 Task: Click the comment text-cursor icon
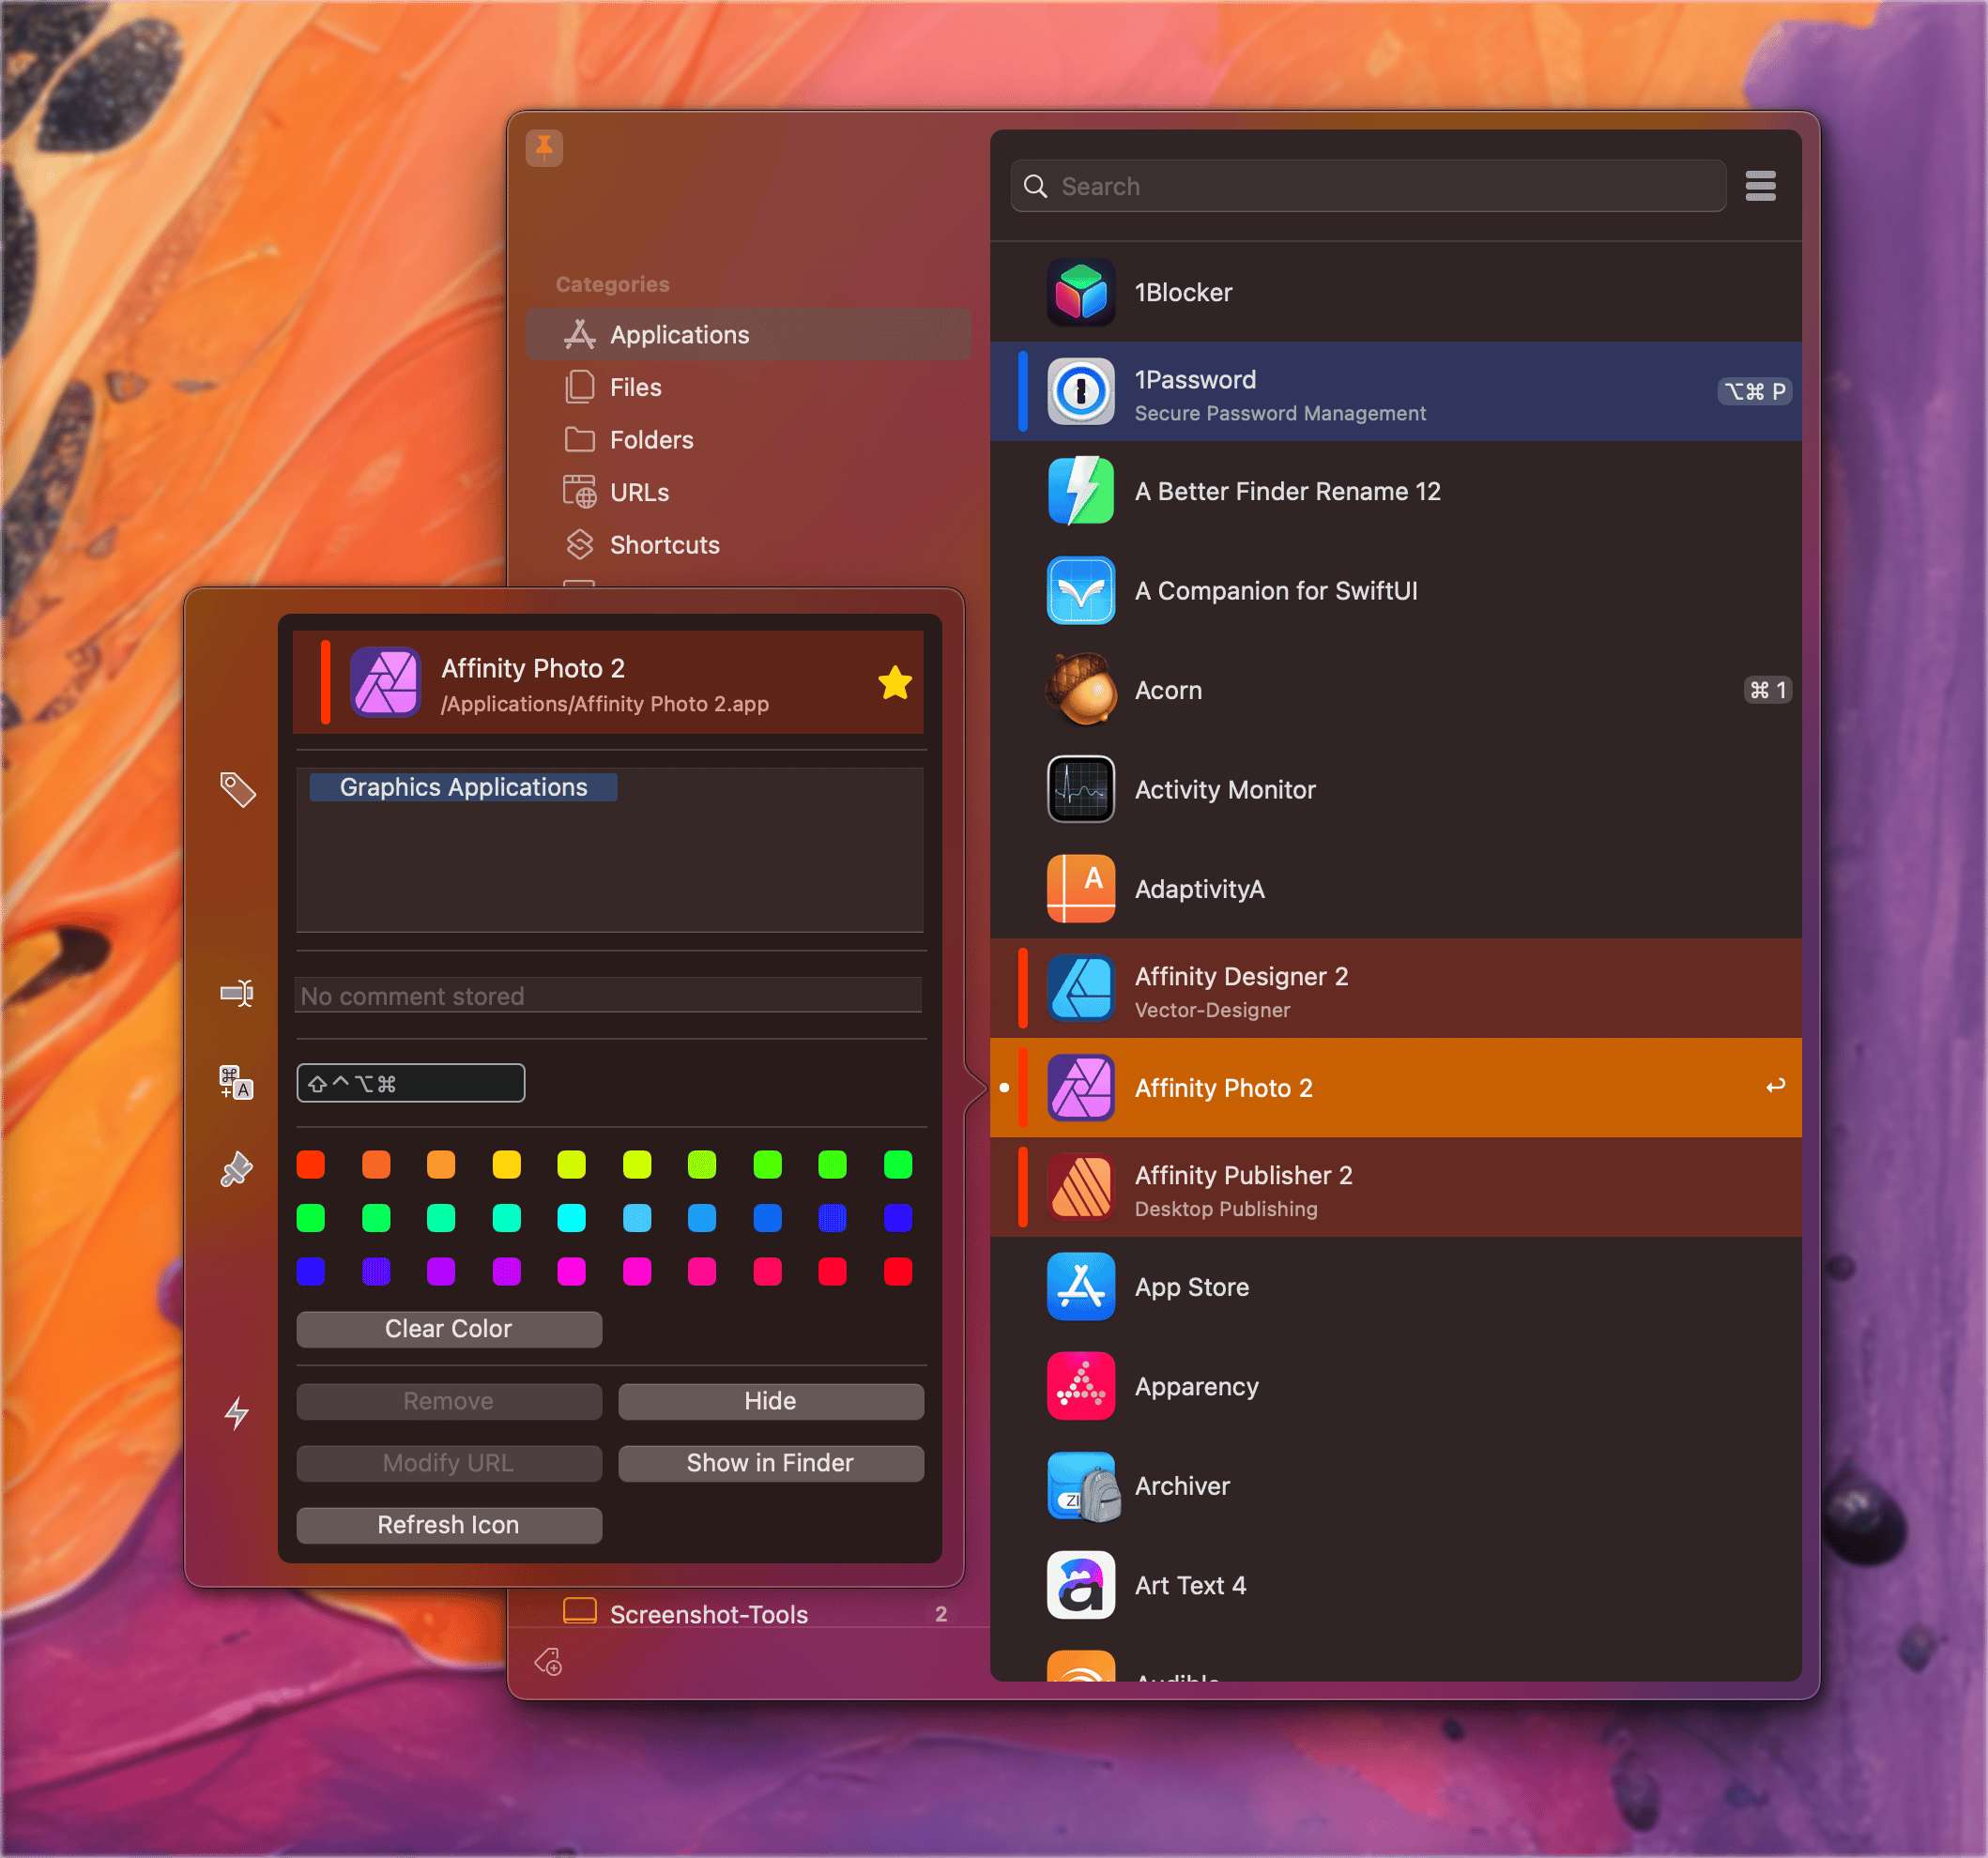click(x=237, y=993)
